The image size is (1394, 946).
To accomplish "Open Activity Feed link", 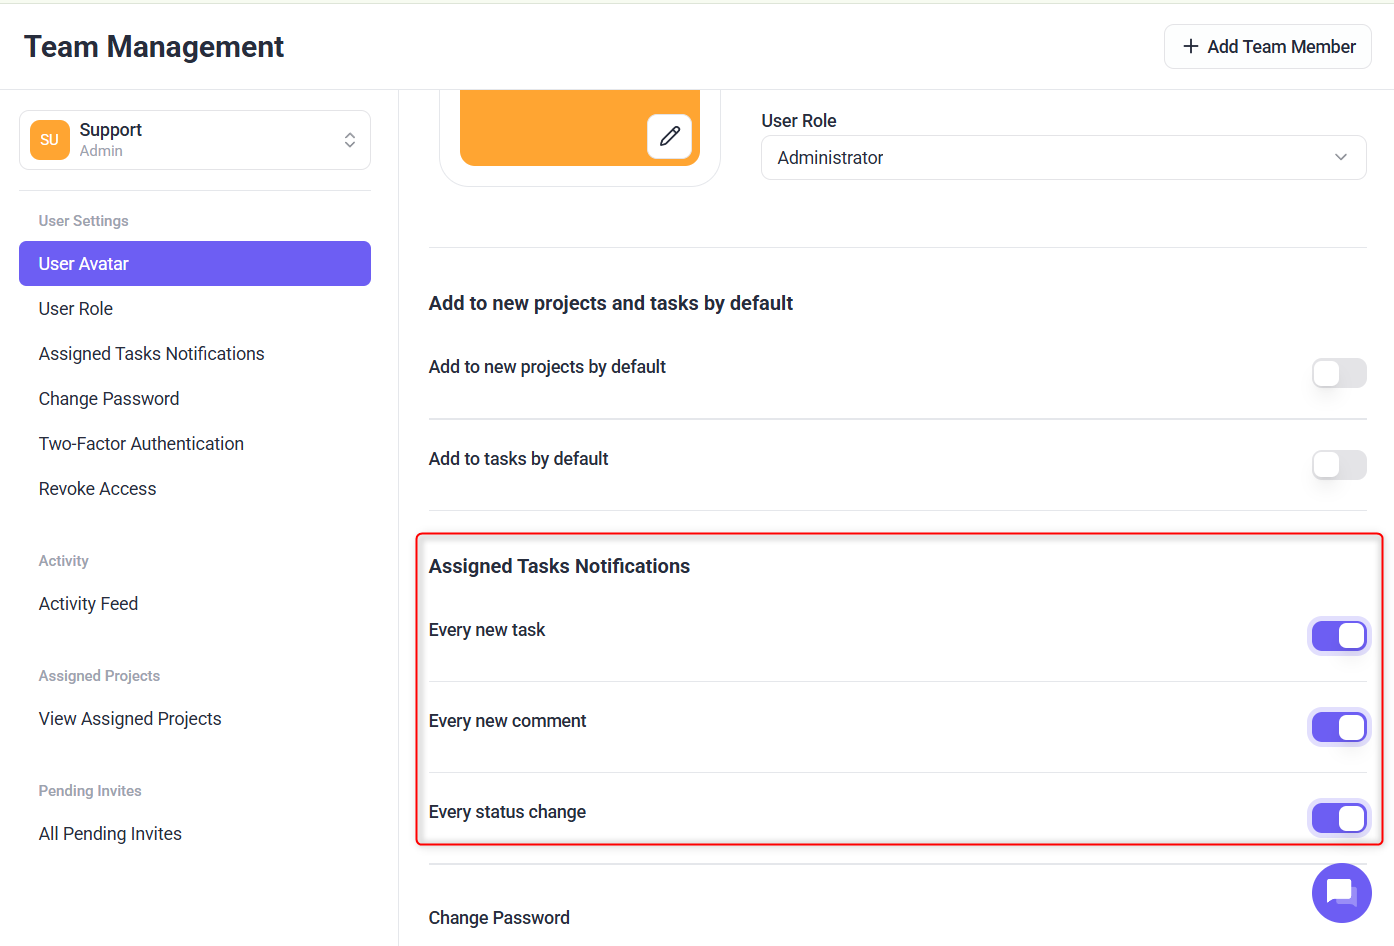I will coord(89,604).
